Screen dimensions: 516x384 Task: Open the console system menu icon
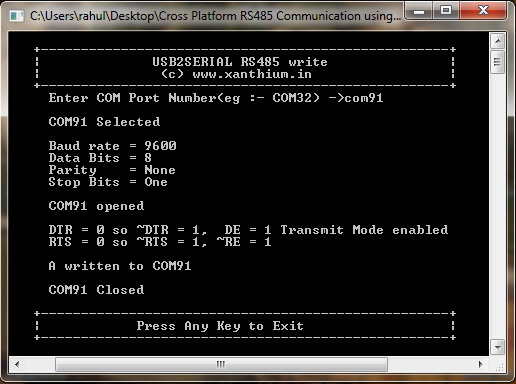(16, 16)
